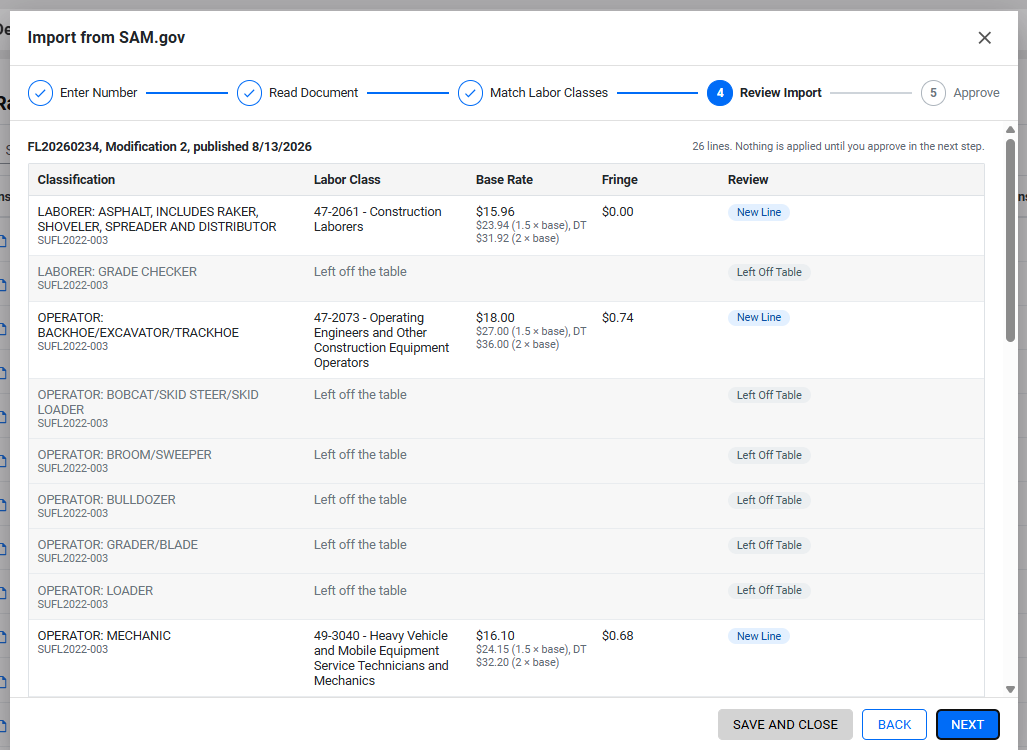Click the $16.10 base rate
The image size is (1027, 750).
pos(495,635)
